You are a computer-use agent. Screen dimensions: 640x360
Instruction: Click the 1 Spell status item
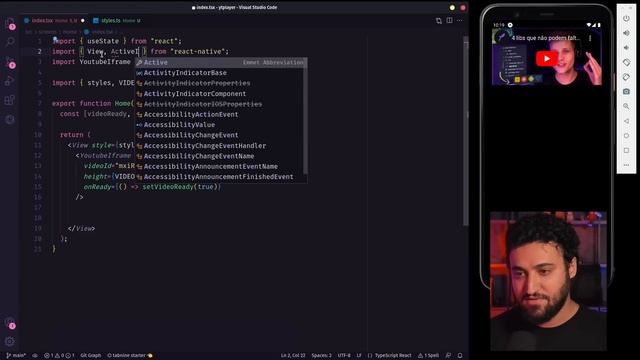click(x=428, y=356)
